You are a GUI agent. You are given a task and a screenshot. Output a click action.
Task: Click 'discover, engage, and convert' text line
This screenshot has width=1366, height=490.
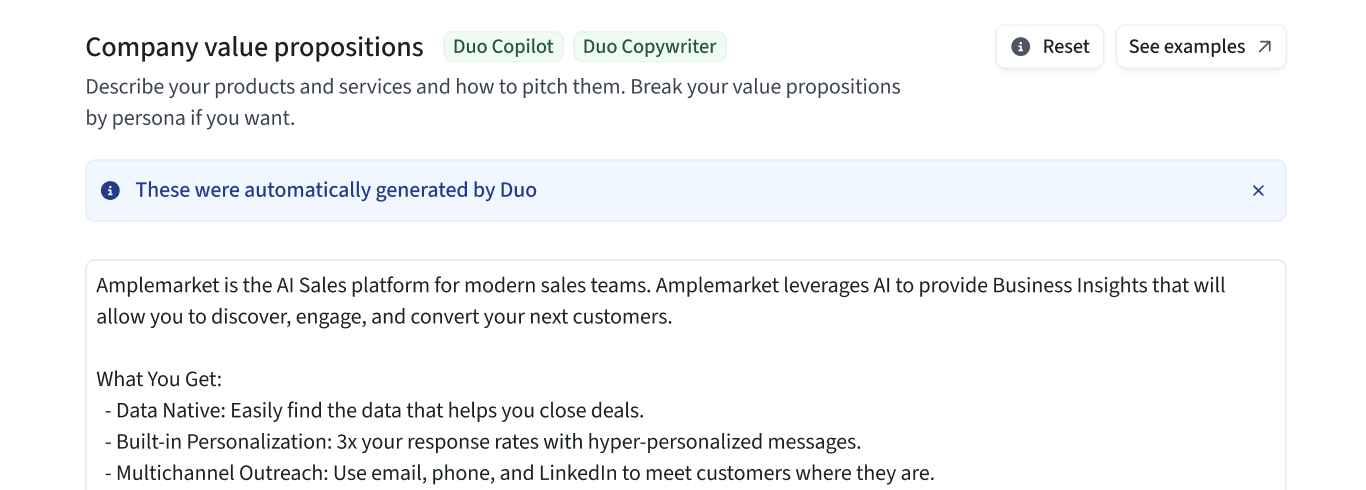tap(384, 318)
